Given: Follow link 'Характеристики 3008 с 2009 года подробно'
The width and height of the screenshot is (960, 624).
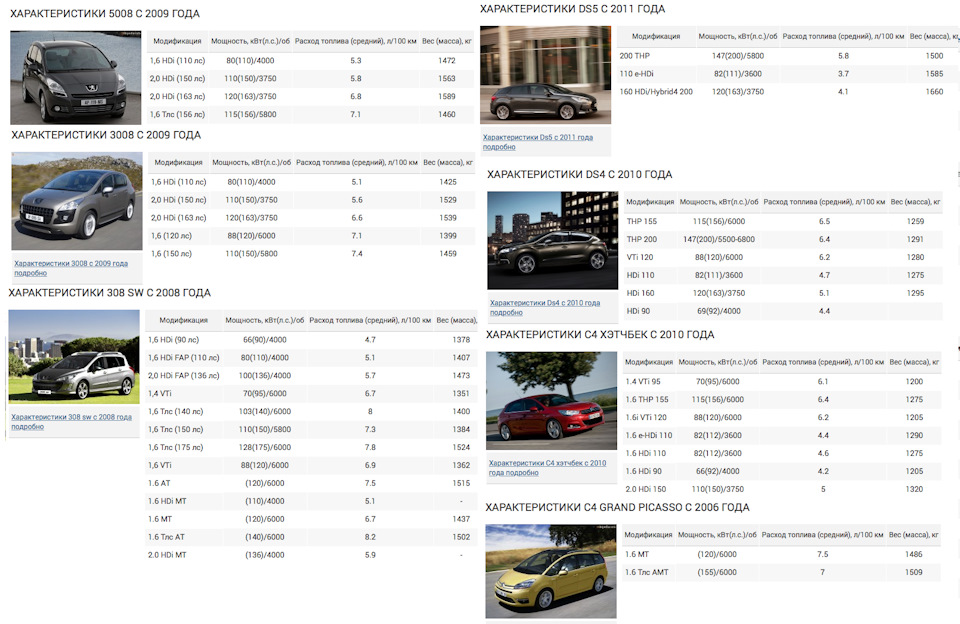Looking at the screenshot, I should [71, 268].
